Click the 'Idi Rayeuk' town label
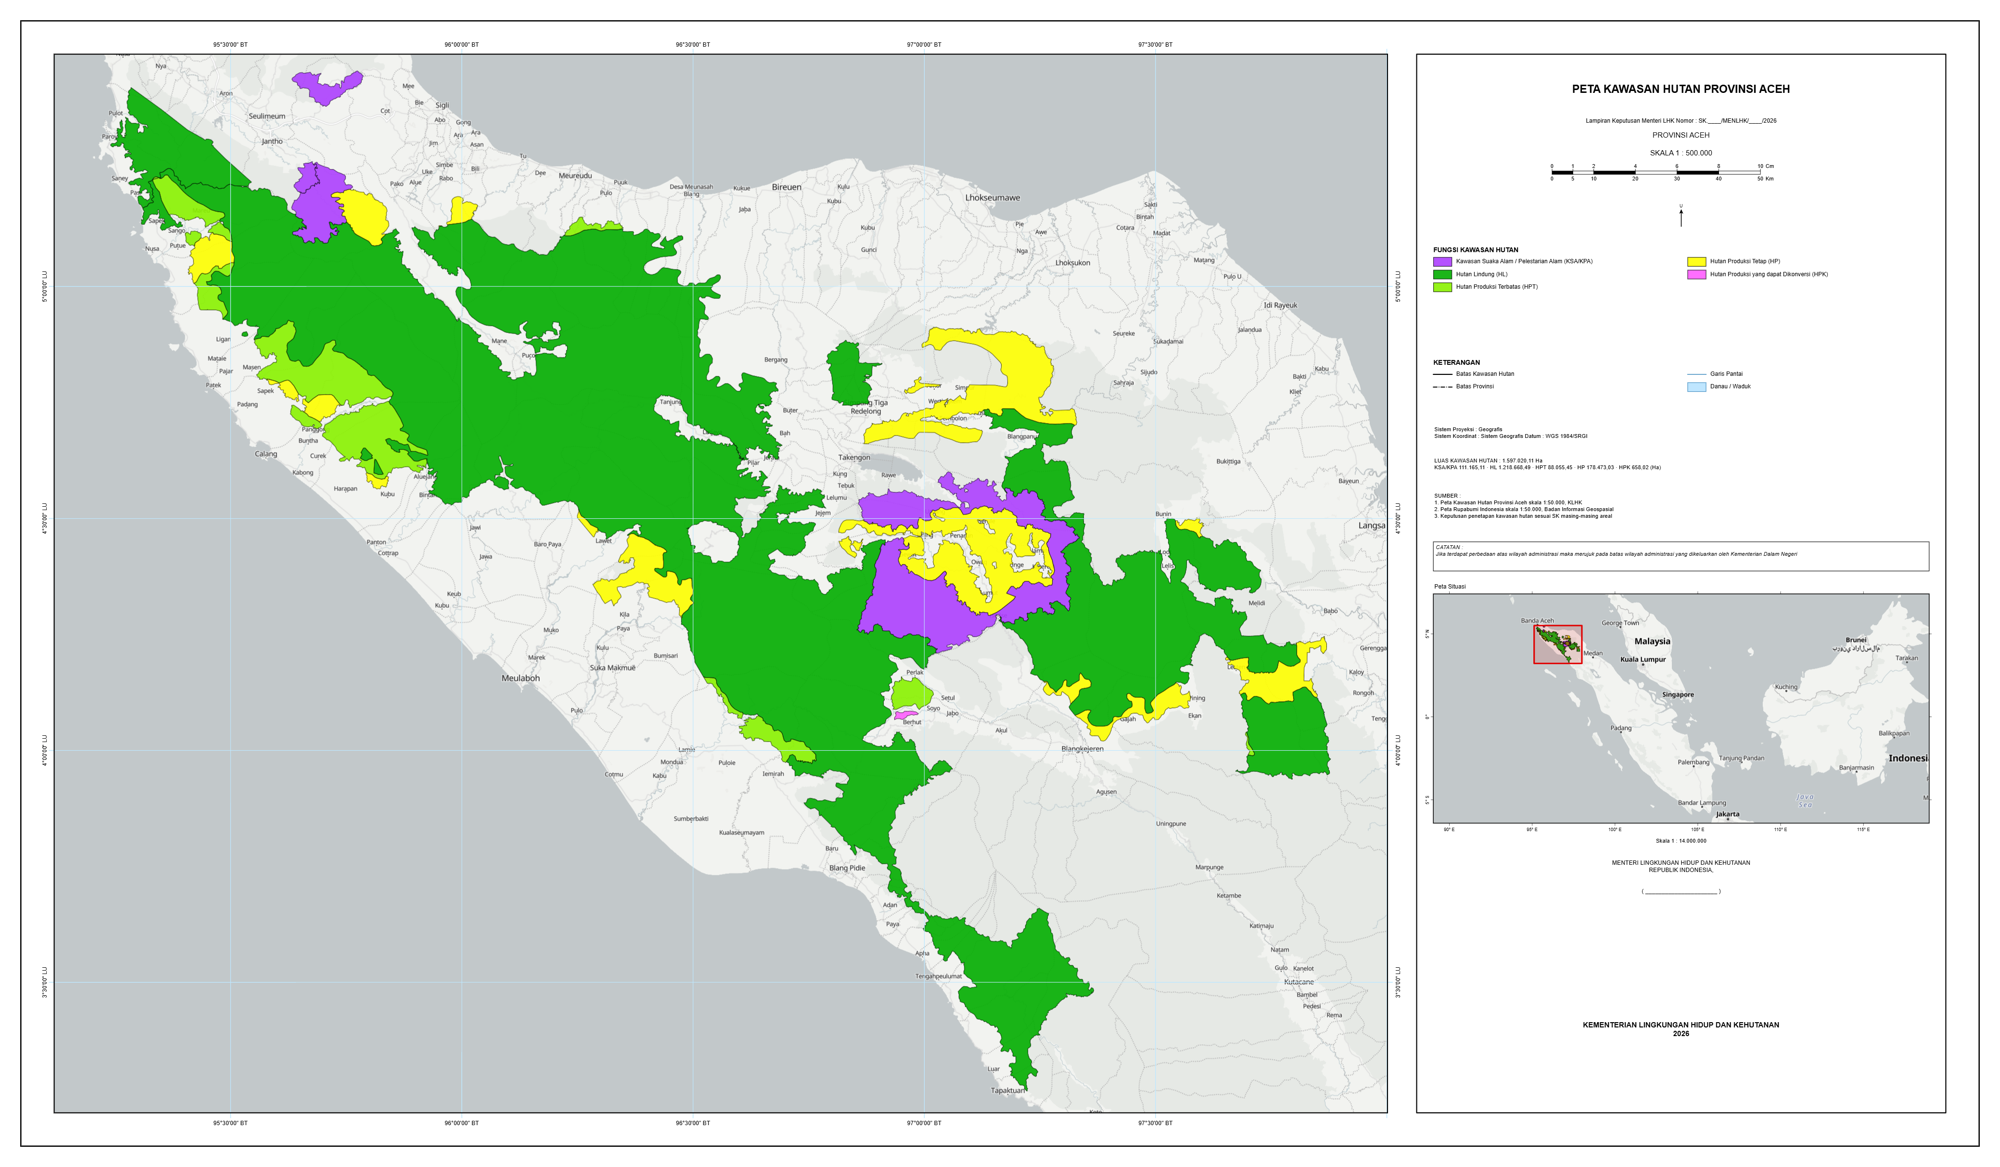2000x1167 pixels. (x=1280, y=305)
